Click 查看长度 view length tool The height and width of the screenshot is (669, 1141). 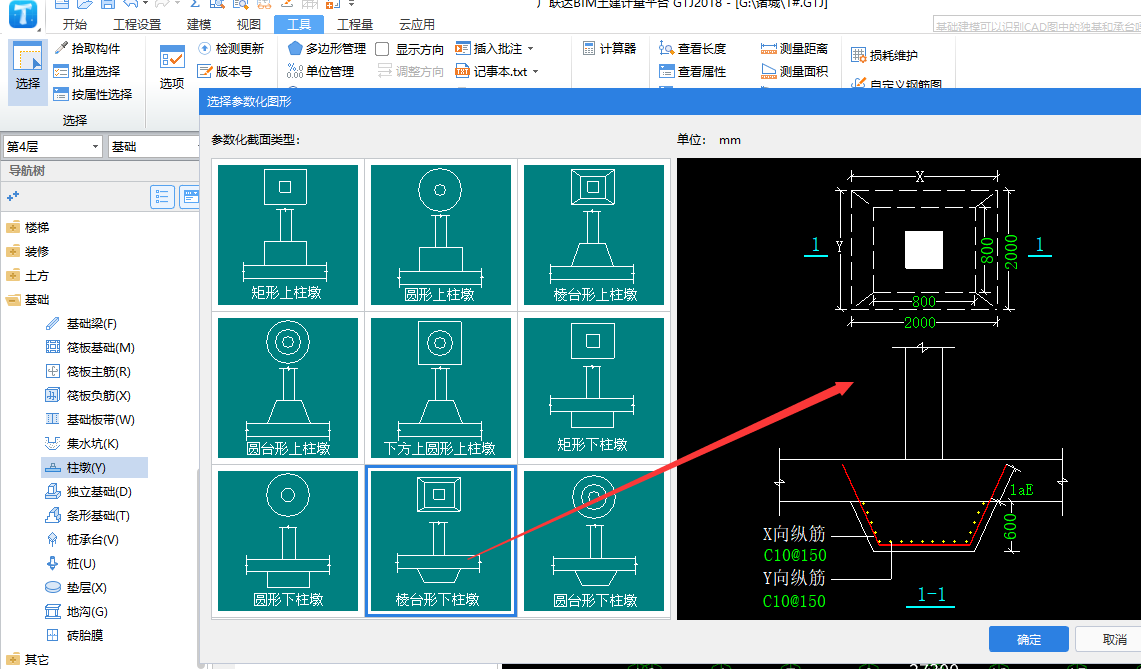(x=693, y=48)
